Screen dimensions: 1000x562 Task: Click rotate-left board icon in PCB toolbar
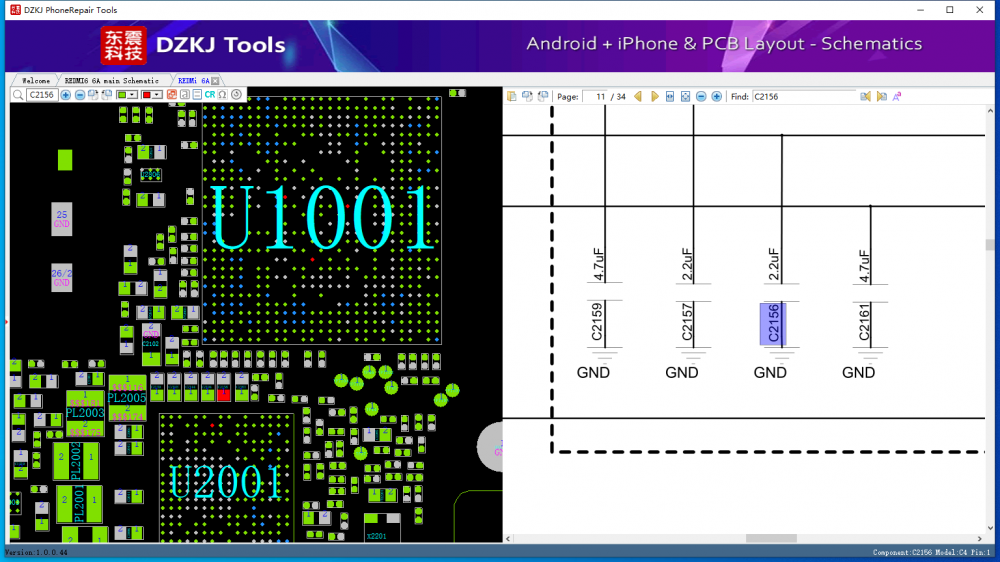107,95
